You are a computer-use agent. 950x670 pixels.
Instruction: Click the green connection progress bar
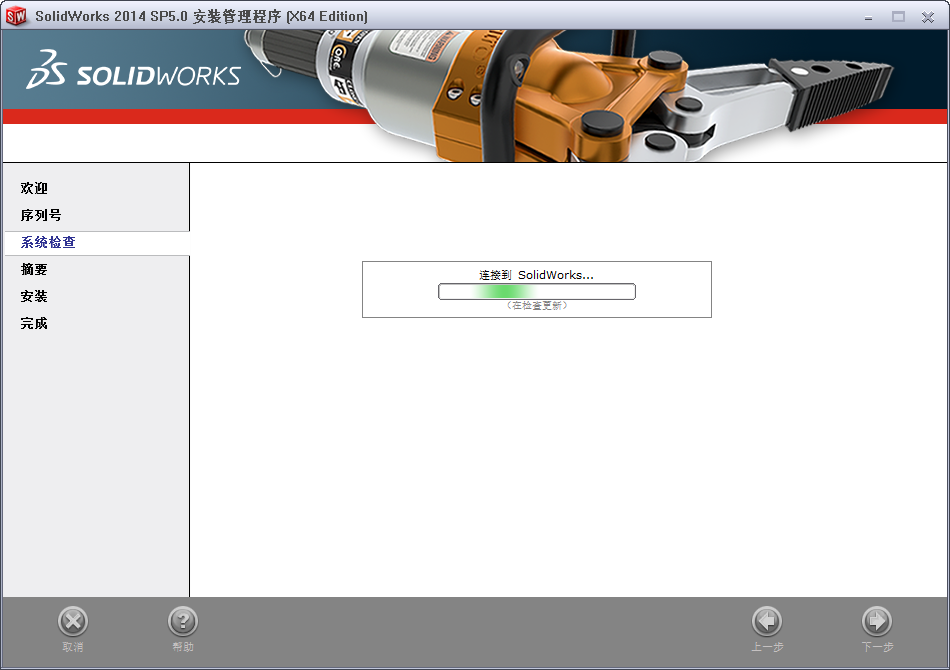pos(537,291)
